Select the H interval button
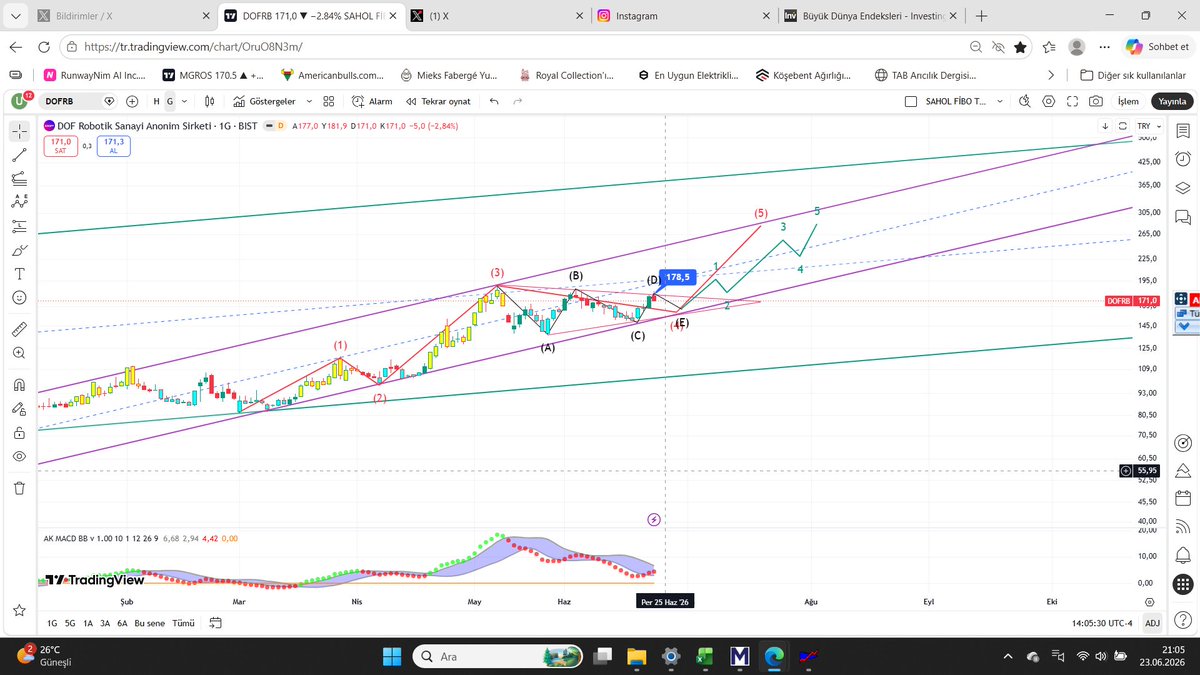Image resolution: width=1200 pixels, height=675 pixels. tap(156, 101)
